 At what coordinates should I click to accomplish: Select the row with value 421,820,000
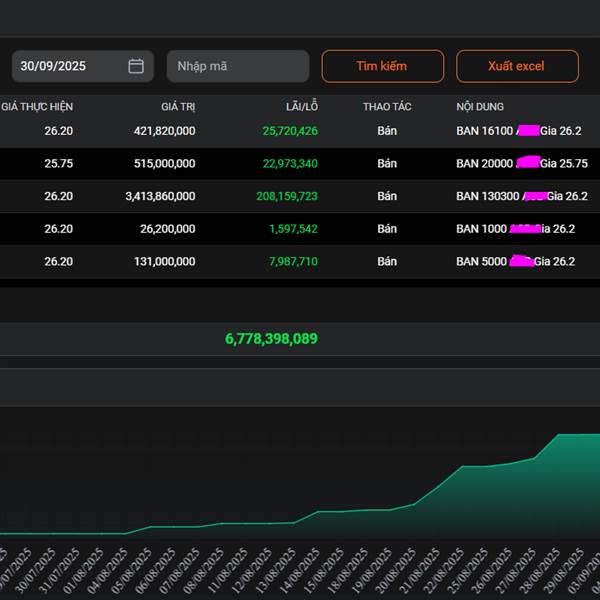[164, 131]
